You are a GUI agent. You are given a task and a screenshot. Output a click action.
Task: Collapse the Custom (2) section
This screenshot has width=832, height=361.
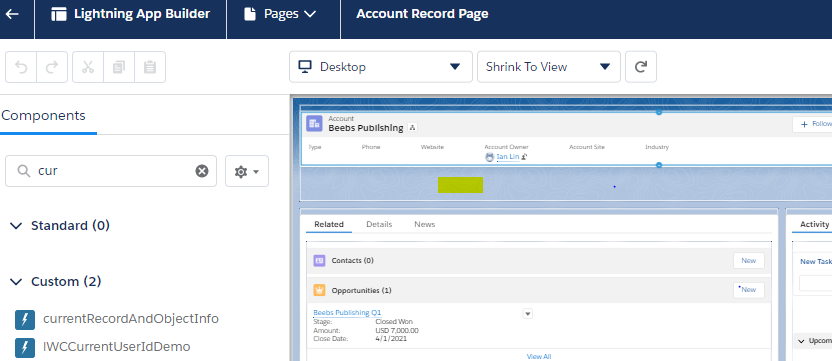tap(16, 281)
